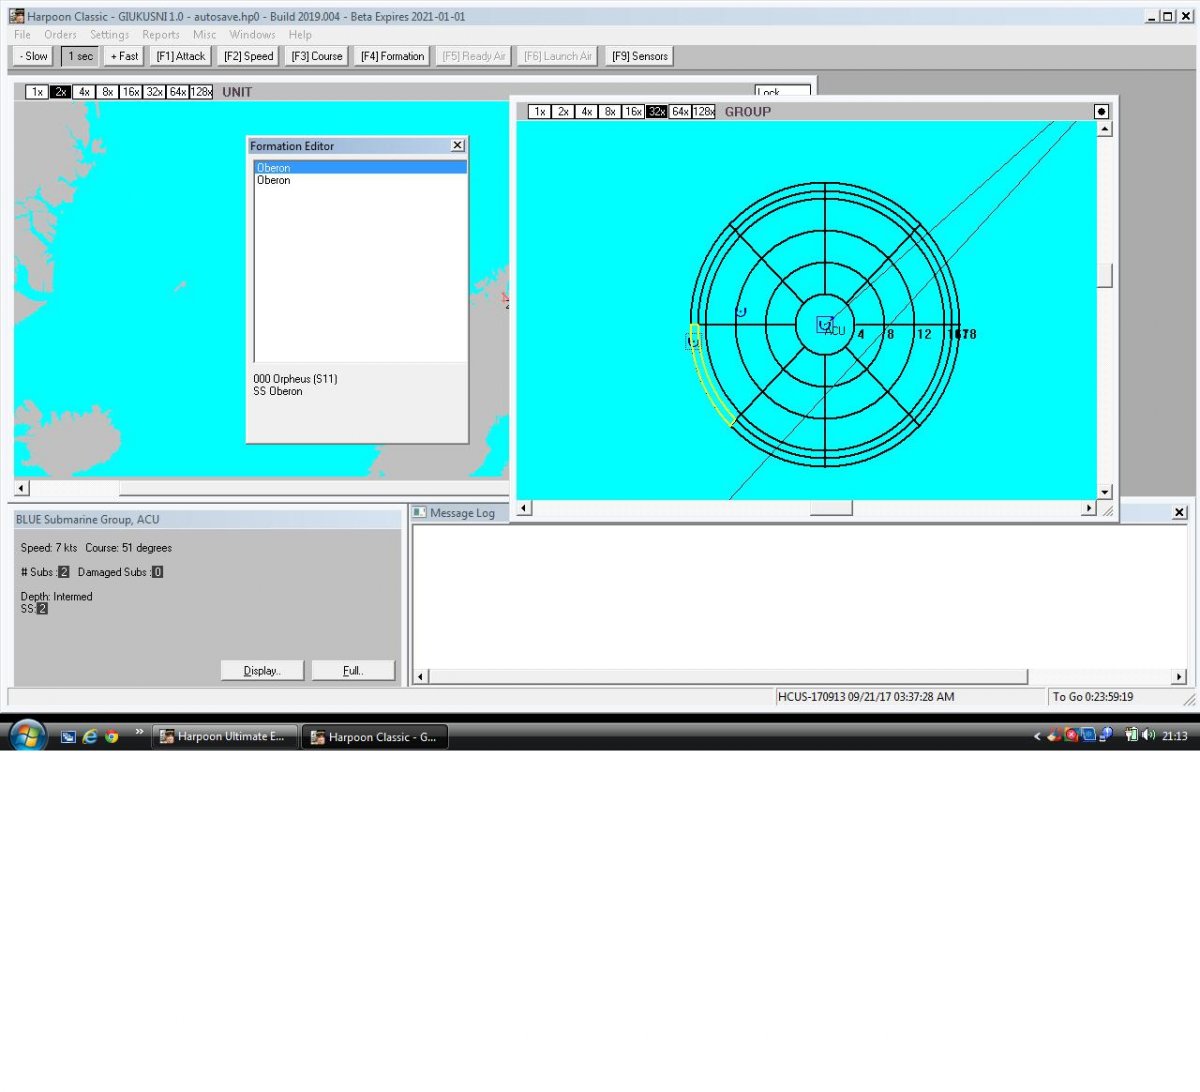
Task: Click the center-view dot icon in GROUP window
Action: point(1101,111)
